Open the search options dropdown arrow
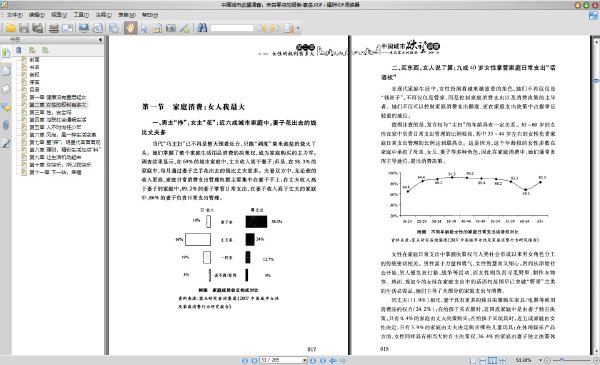The height and width of the screenshot is (365, 600). point(298,28)
